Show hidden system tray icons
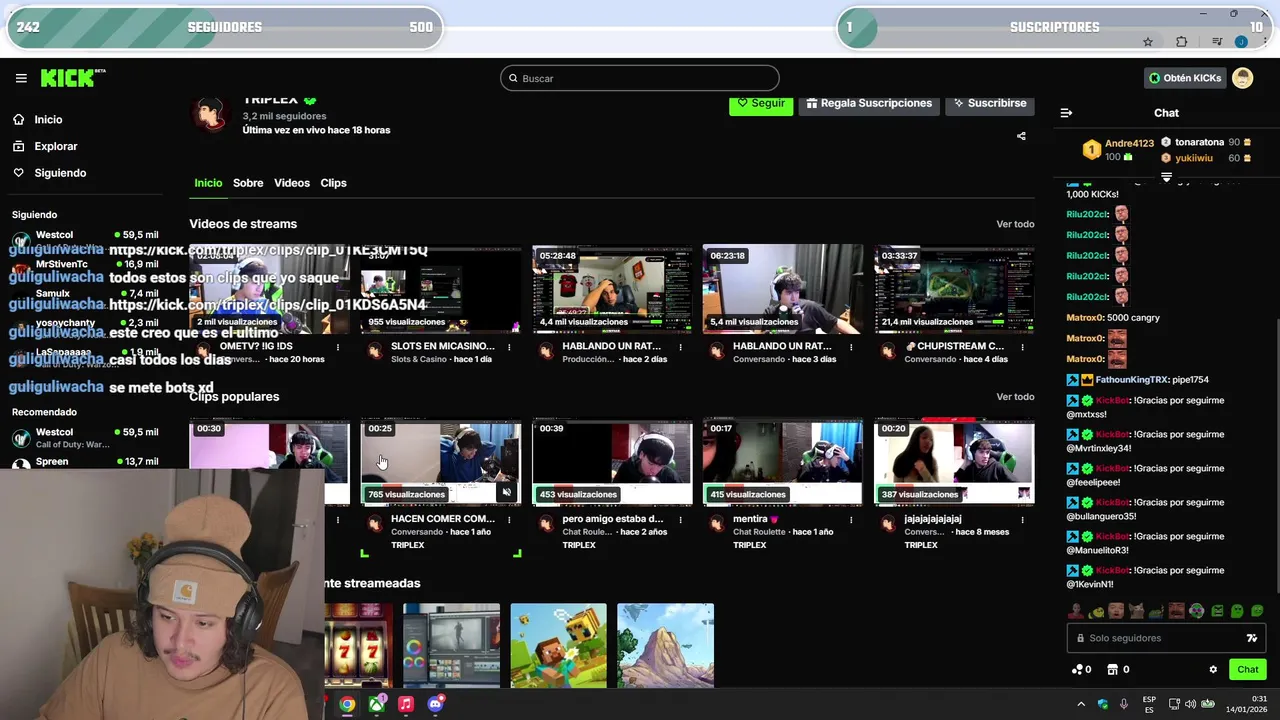This screenshot has height=720, width=1280. (x=1081, y=704)
